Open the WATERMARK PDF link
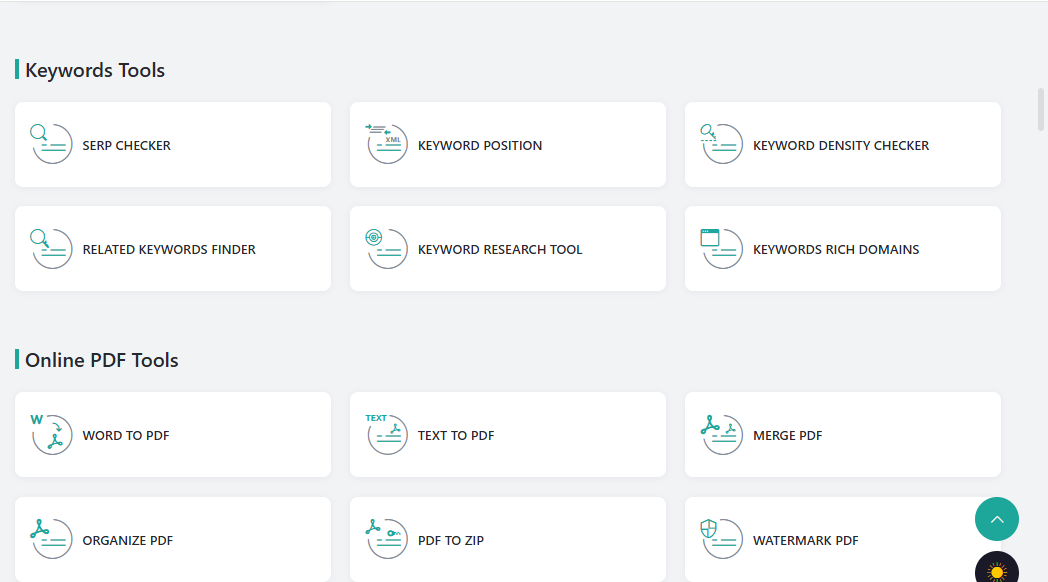This screenshot has height=582, width=1048. point(805,541)
